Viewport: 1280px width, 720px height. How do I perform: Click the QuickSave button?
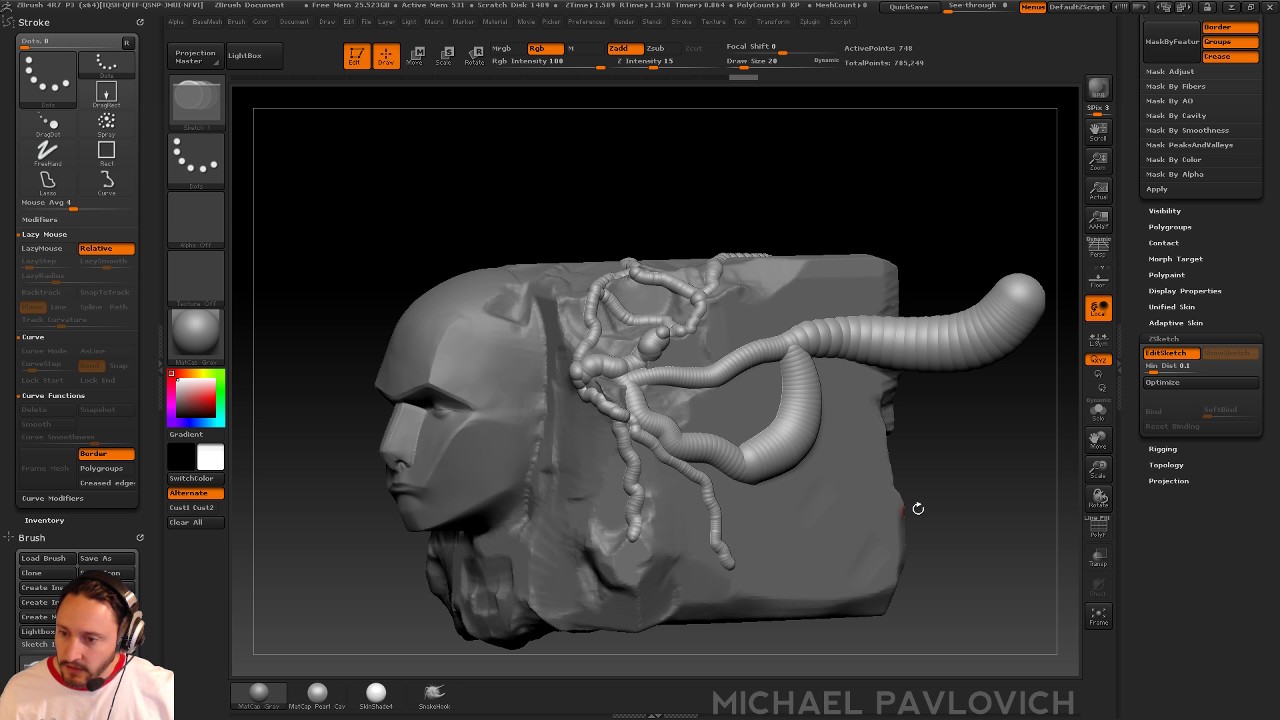point(909,7)
